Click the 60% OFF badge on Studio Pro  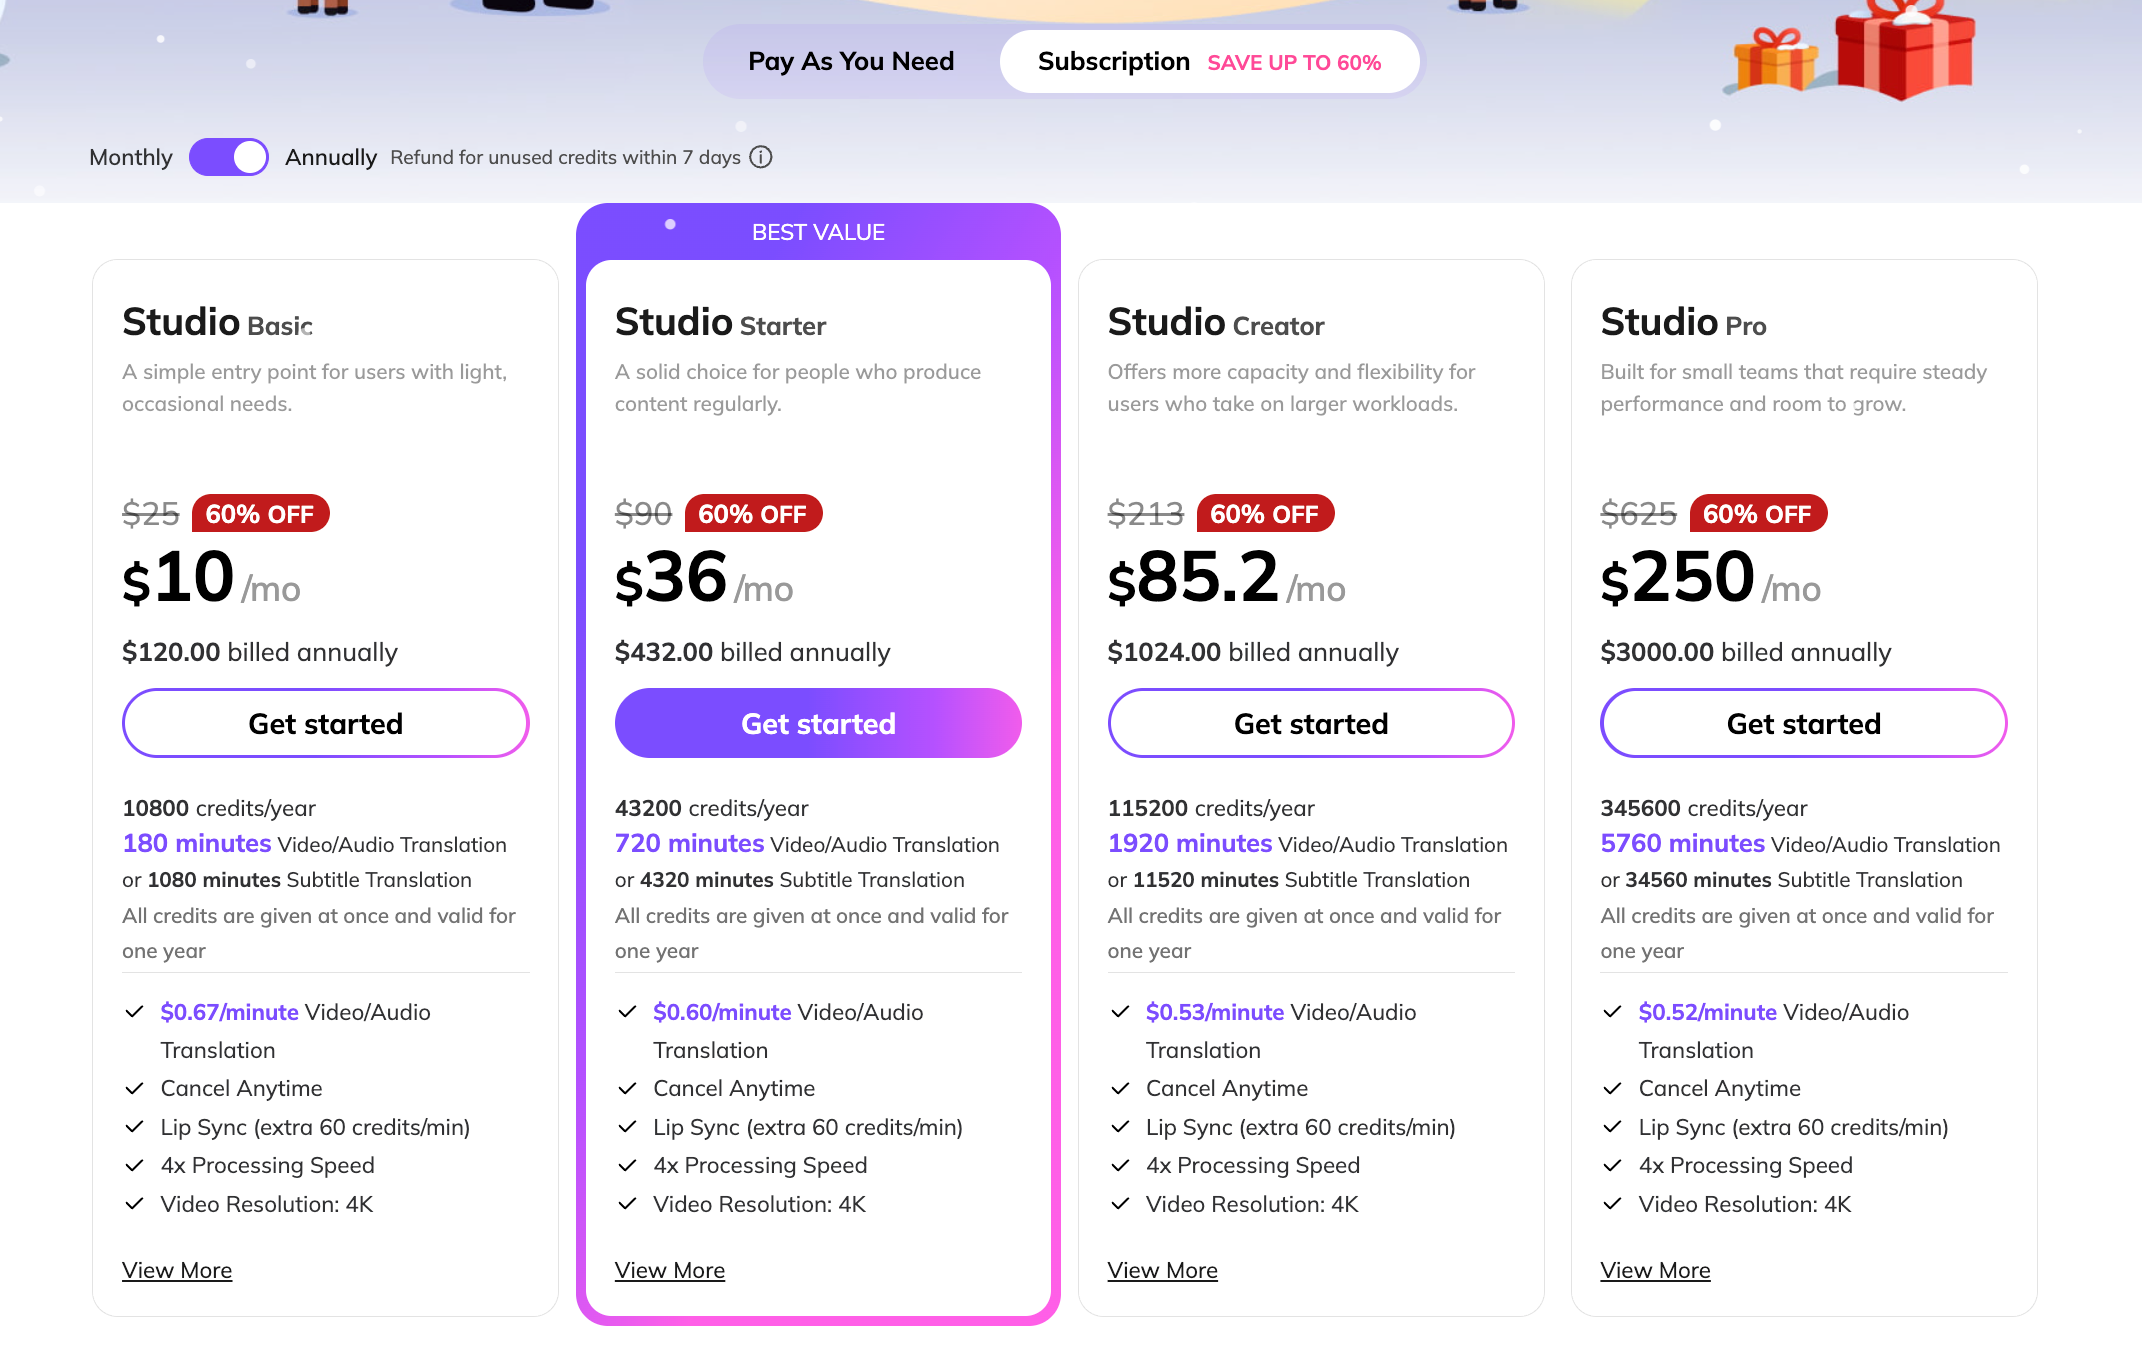click(x=1757, y=514)
